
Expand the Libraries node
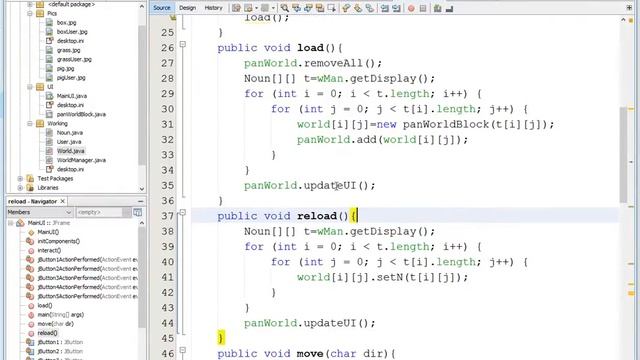[x=20, y=188]
